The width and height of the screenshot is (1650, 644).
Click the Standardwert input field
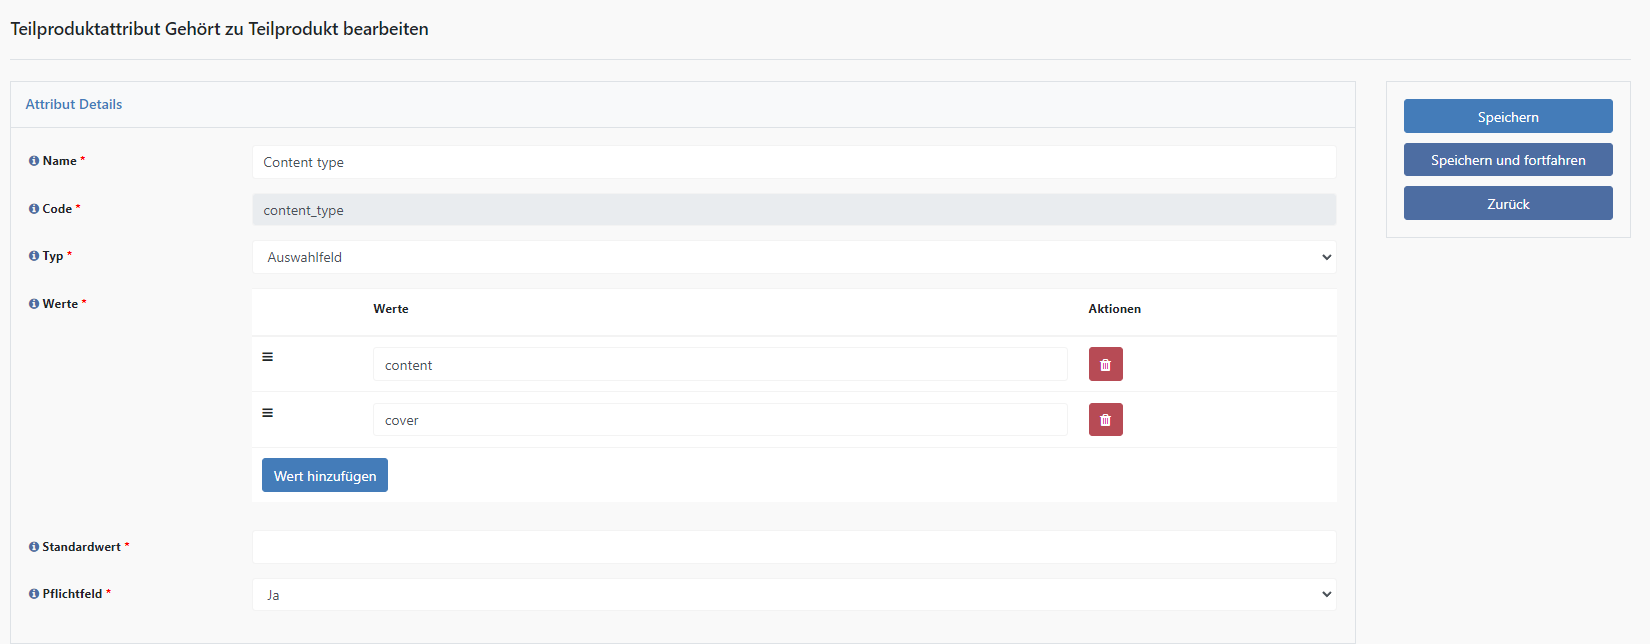click(793, 547)
